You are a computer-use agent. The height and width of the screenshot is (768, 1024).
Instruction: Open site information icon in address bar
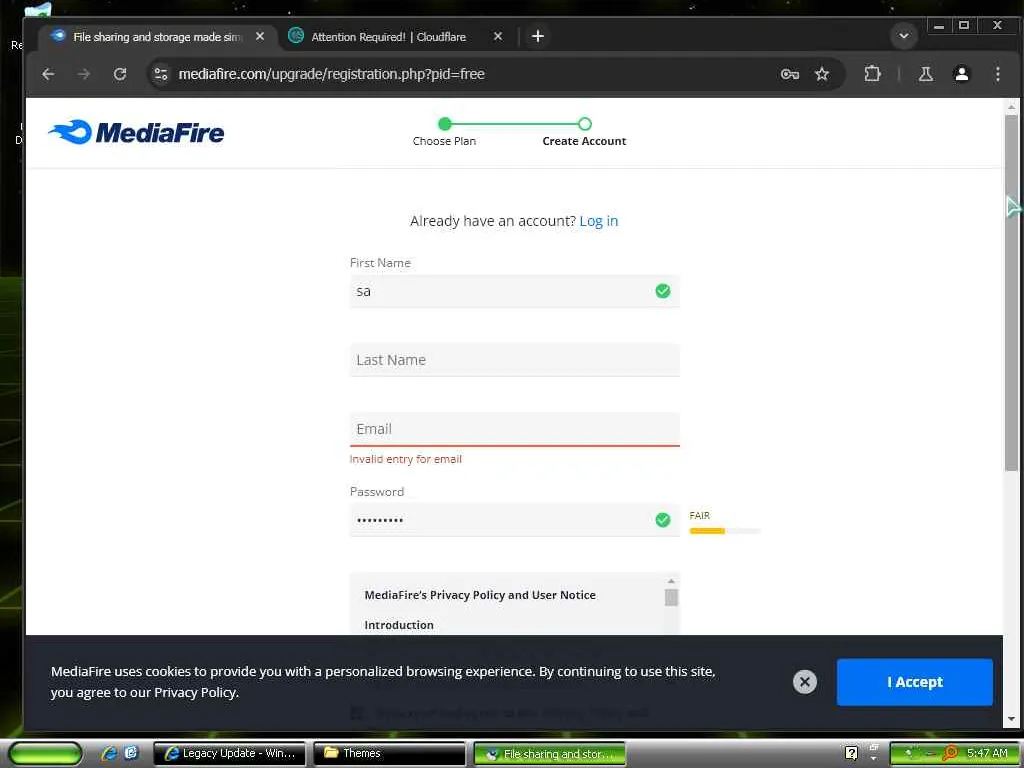point(161,74)
